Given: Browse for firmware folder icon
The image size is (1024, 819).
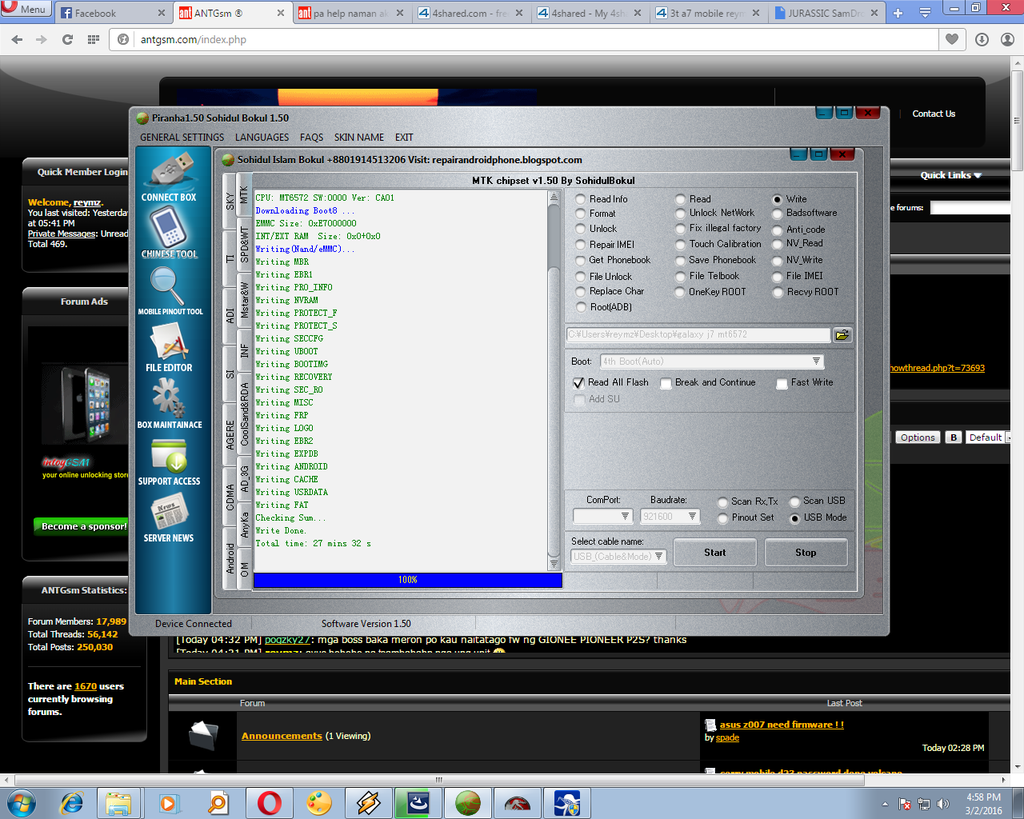Looking at the screenshot, I should pyautogui.click(x=842, y=335).
